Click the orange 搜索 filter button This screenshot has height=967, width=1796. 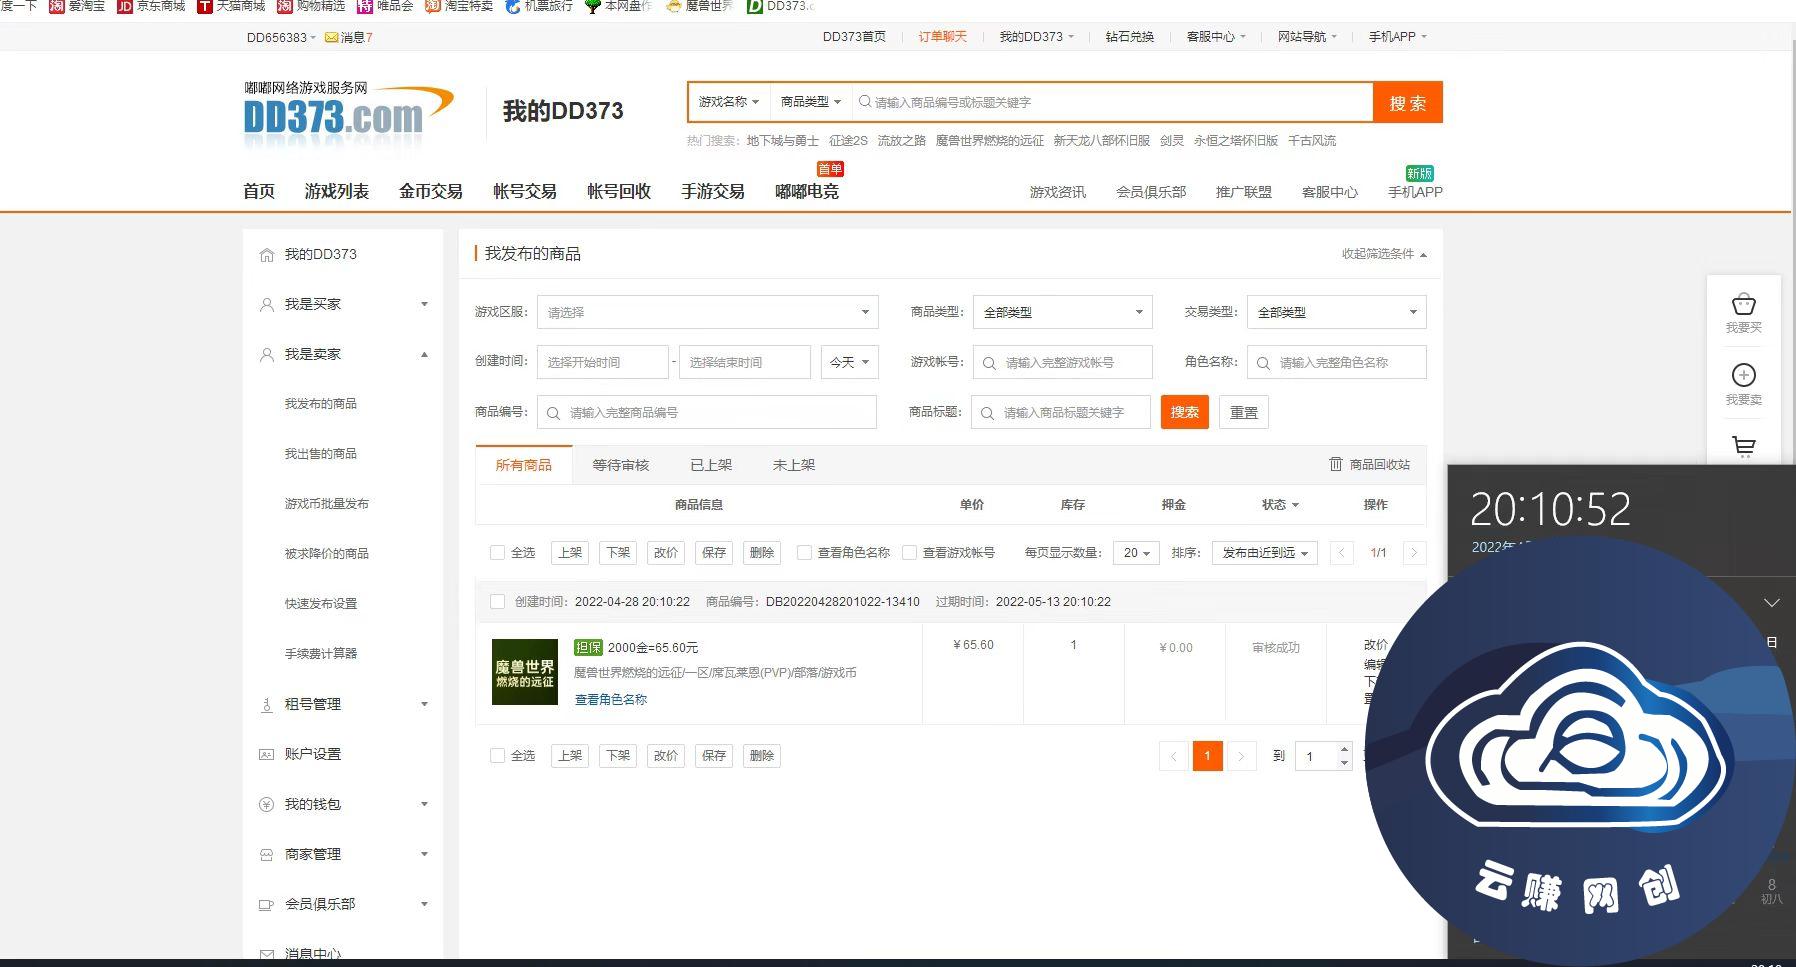point(1184,412)
